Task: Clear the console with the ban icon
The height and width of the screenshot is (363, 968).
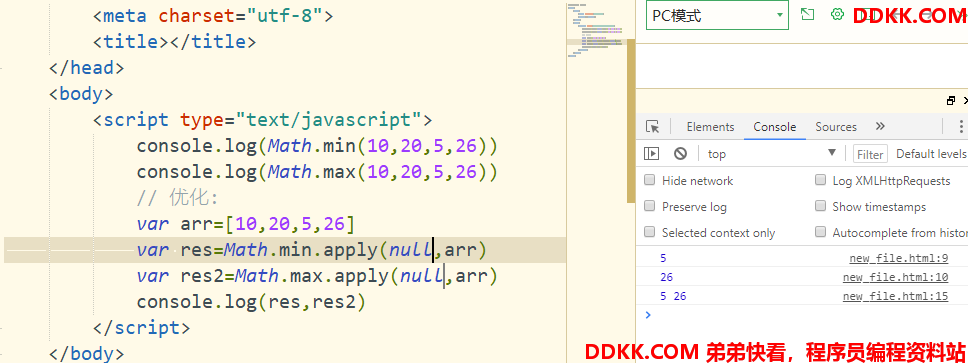Action: click(680, 154)
